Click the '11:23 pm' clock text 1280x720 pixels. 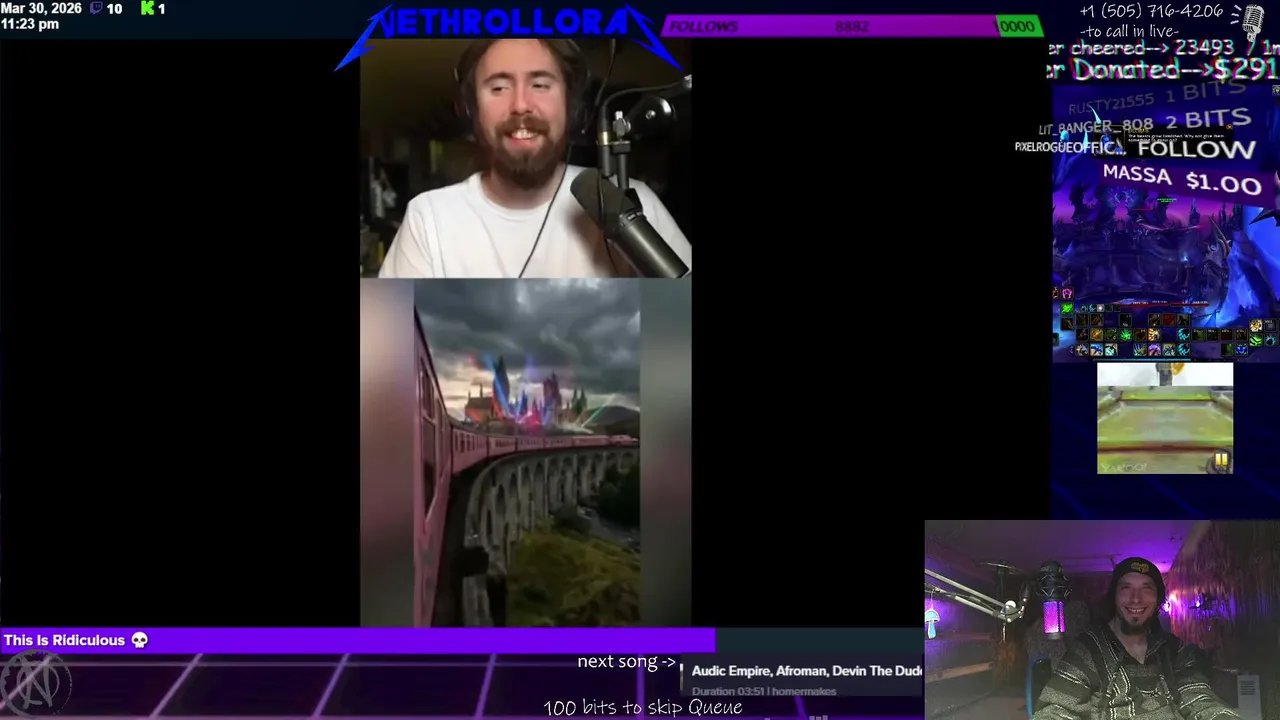coord(30,24)
